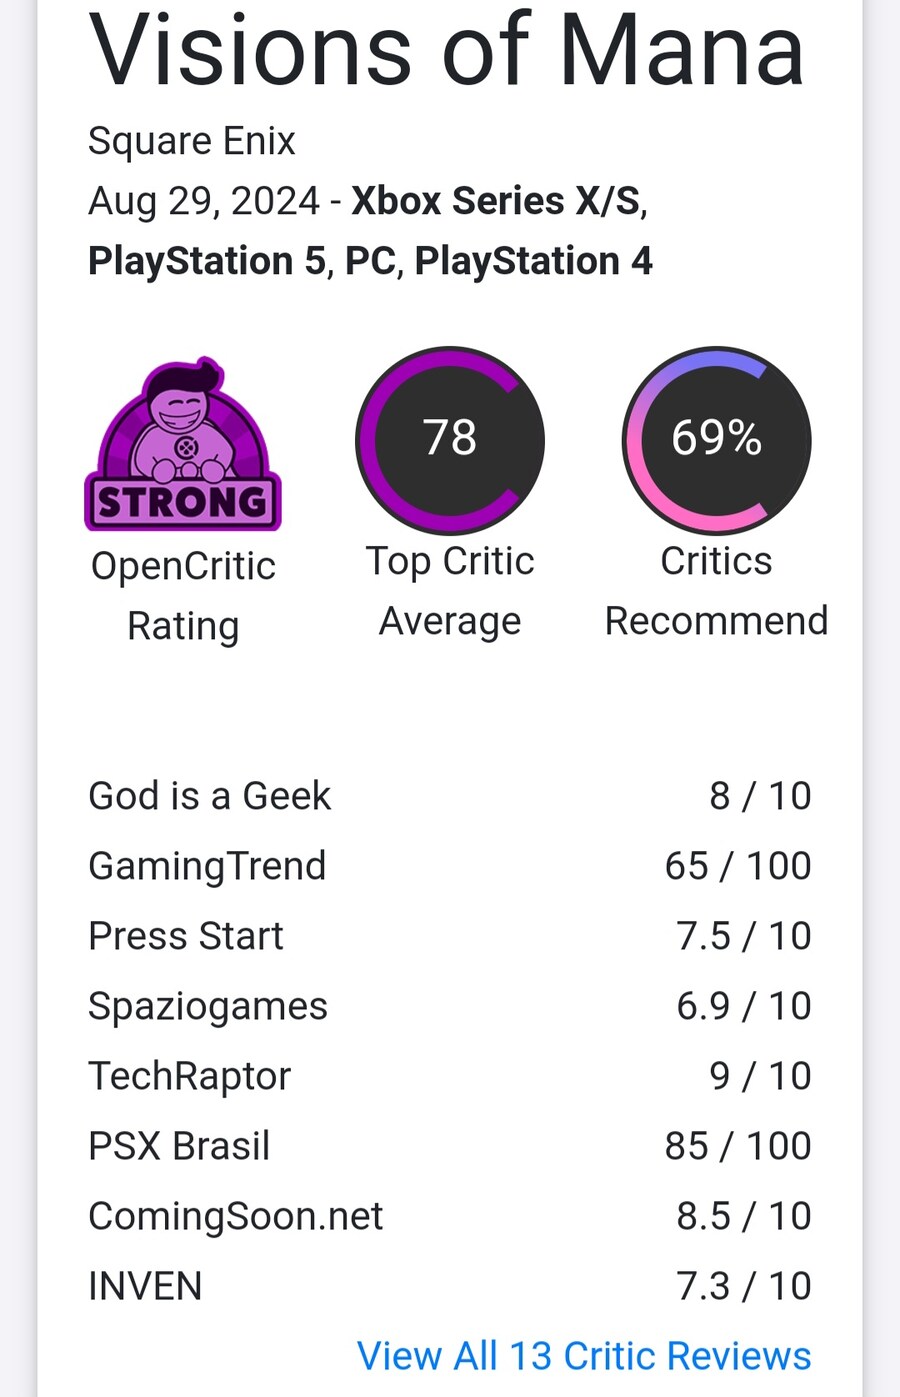The image size is (900, 1397).
Task: Click TechRaptor's 9 / 10 score
Action: (x=760, y=1076)
